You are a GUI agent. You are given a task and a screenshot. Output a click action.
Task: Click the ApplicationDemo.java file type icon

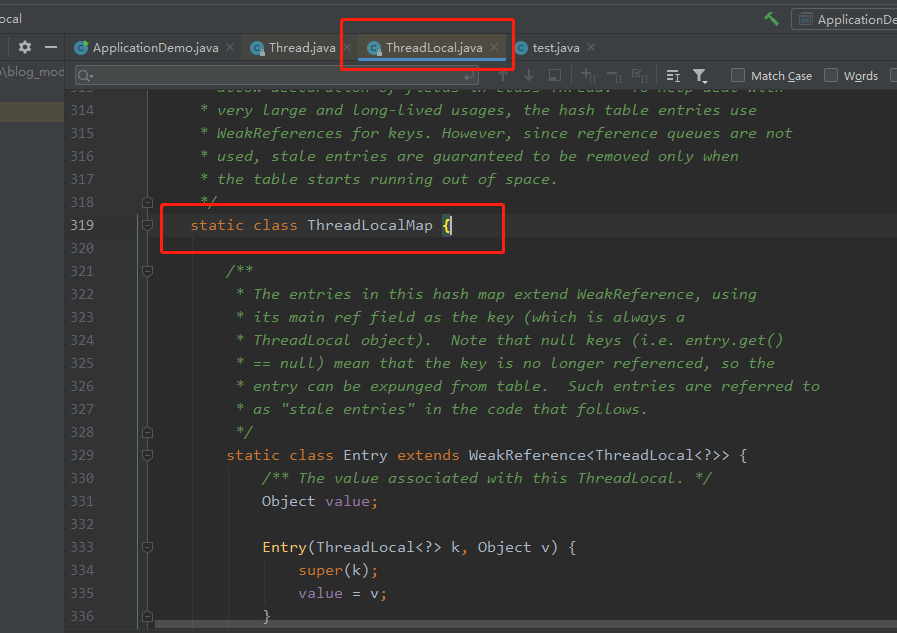click(x=81, y=48)
